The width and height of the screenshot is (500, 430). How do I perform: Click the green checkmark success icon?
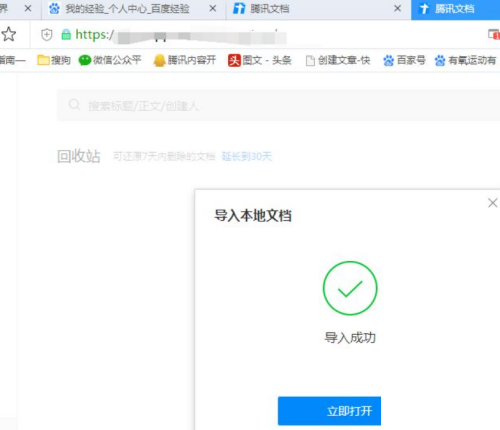[350, 288]
